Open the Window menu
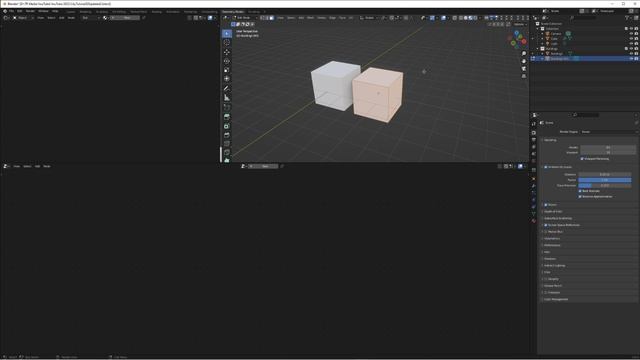 coord(43,11)
